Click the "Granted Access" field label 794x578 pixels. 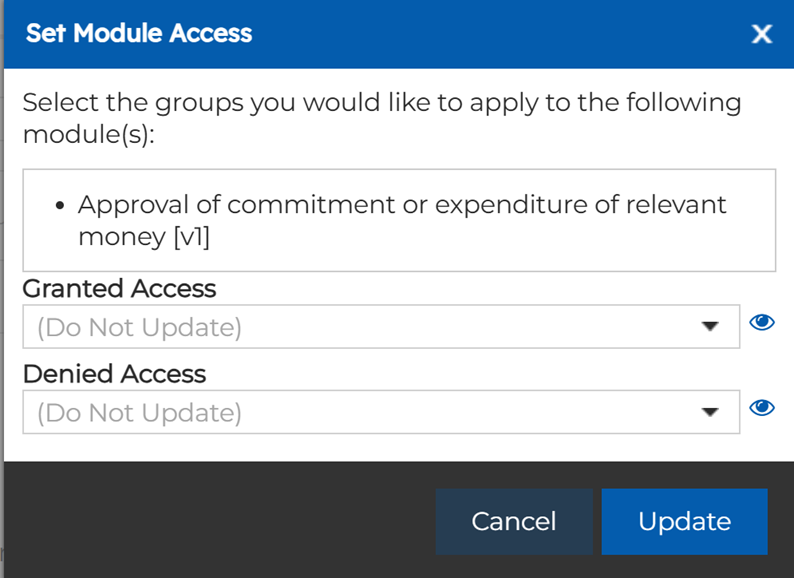click(x=119, y=288)
